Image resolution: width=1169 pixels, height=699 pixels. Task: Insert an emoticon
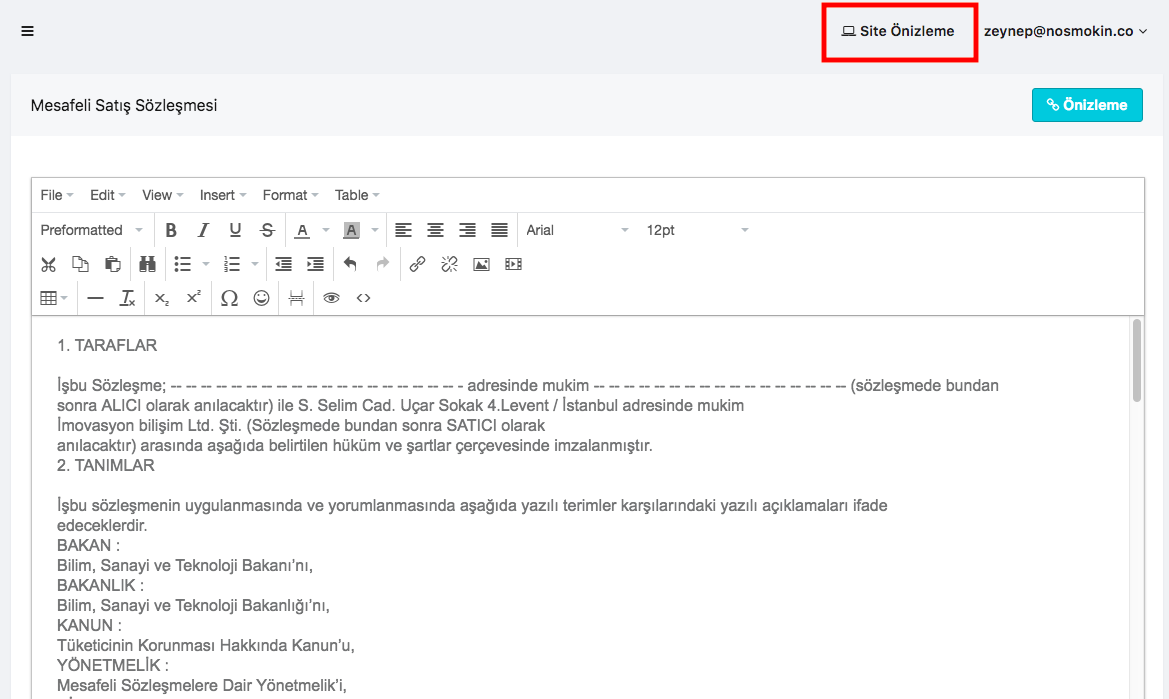[261, 298]
